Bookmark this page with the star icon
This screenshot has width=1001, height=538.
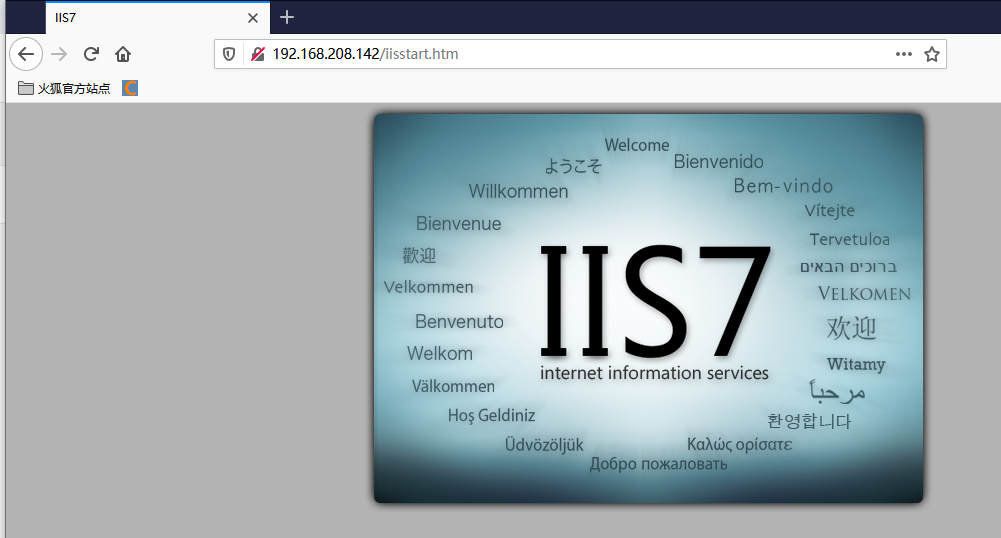[931, 54]
